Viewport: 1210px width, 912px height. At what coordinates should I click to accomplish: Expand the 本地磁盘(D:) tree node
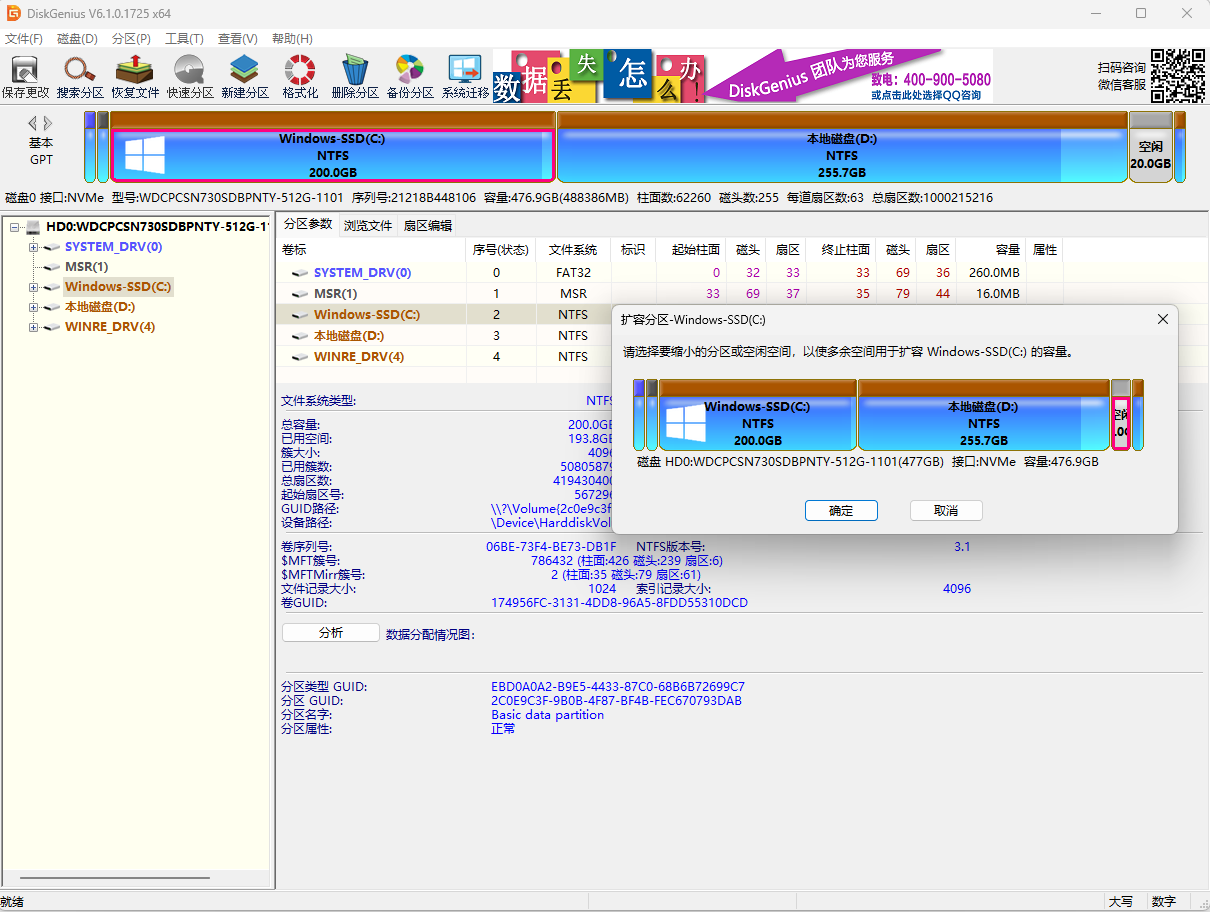(x=33, y=307)
